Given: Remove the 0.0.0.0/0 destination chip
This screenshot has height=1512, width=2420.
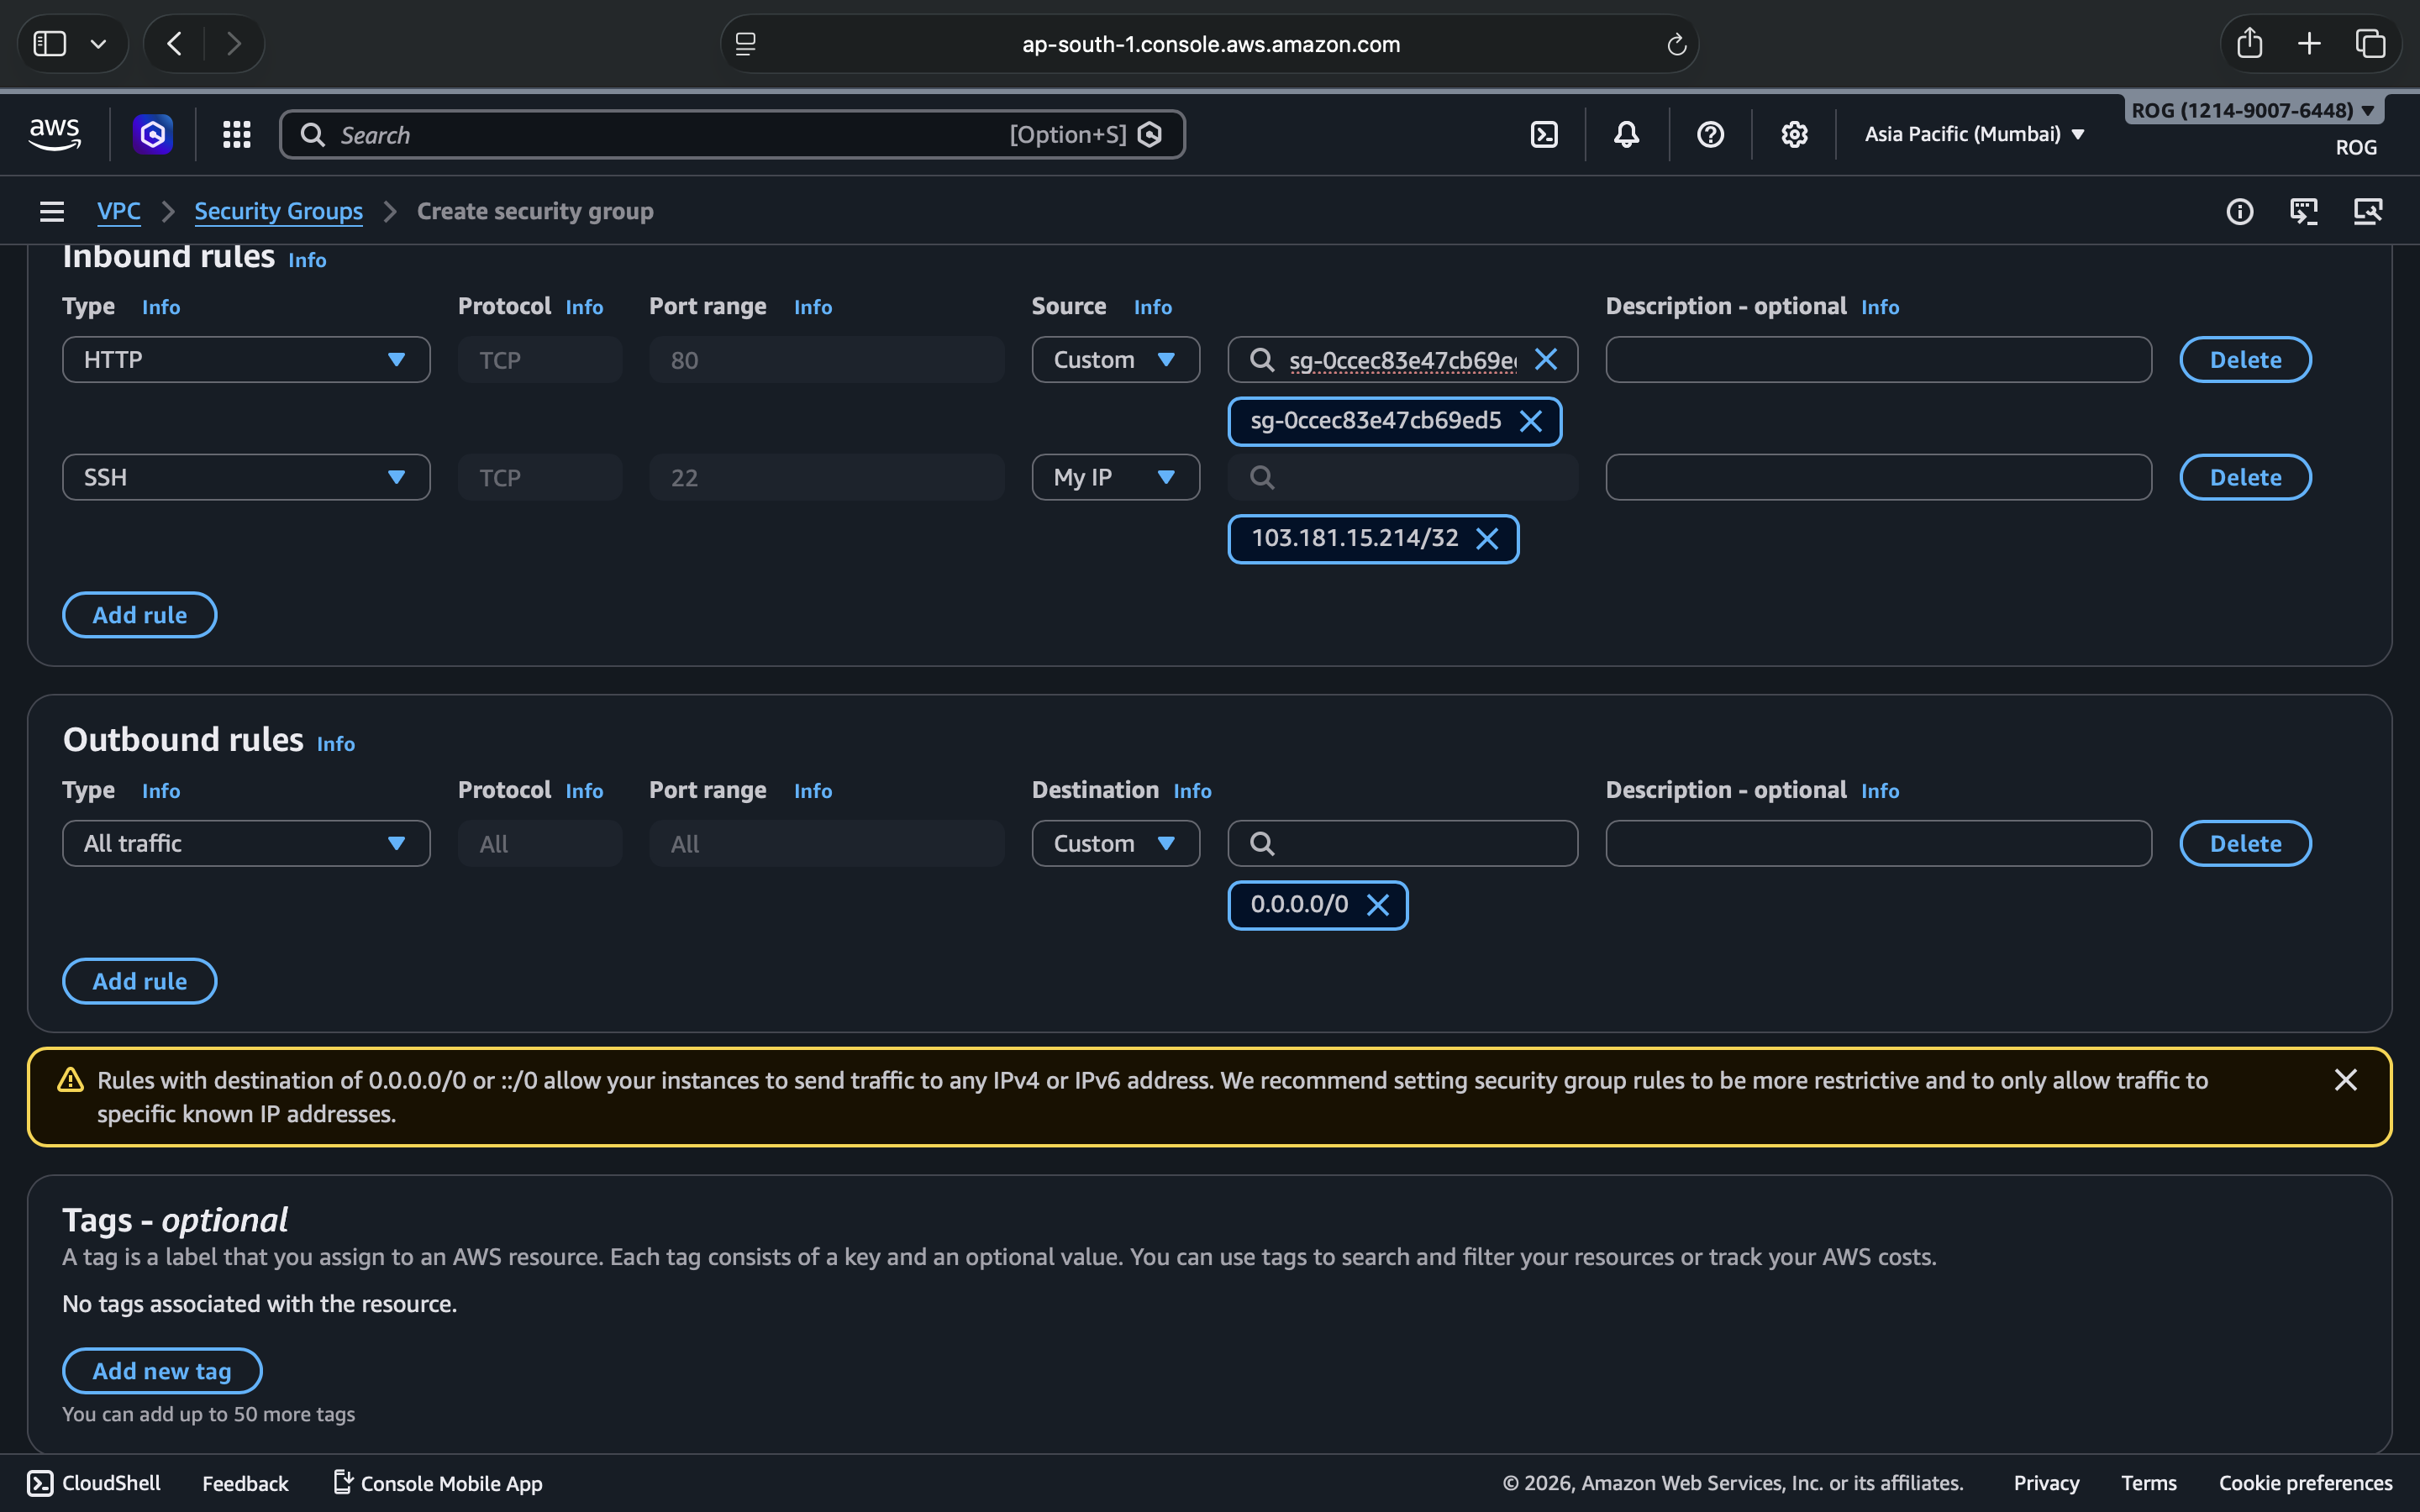Looking at the screenshot, I should pos(1377,905).
